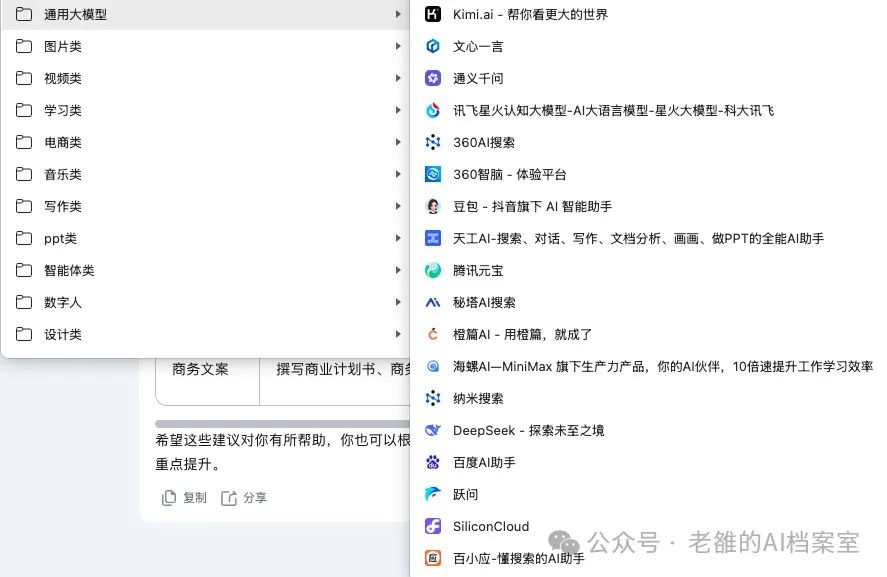The height and width of the screenshot is (577, 887).
Task: Select the 腾讯元宝 icon
Action: pyautogui.click(x=432, y=270)
